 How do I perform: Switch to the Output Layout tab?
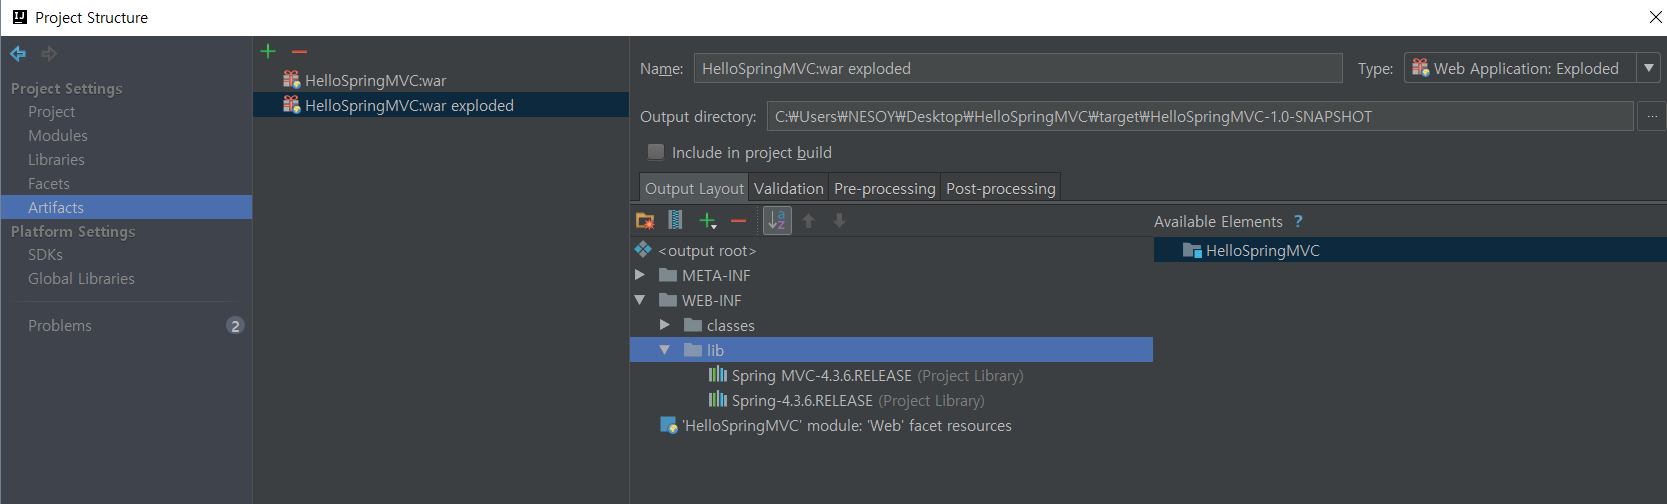click(694, 188)
